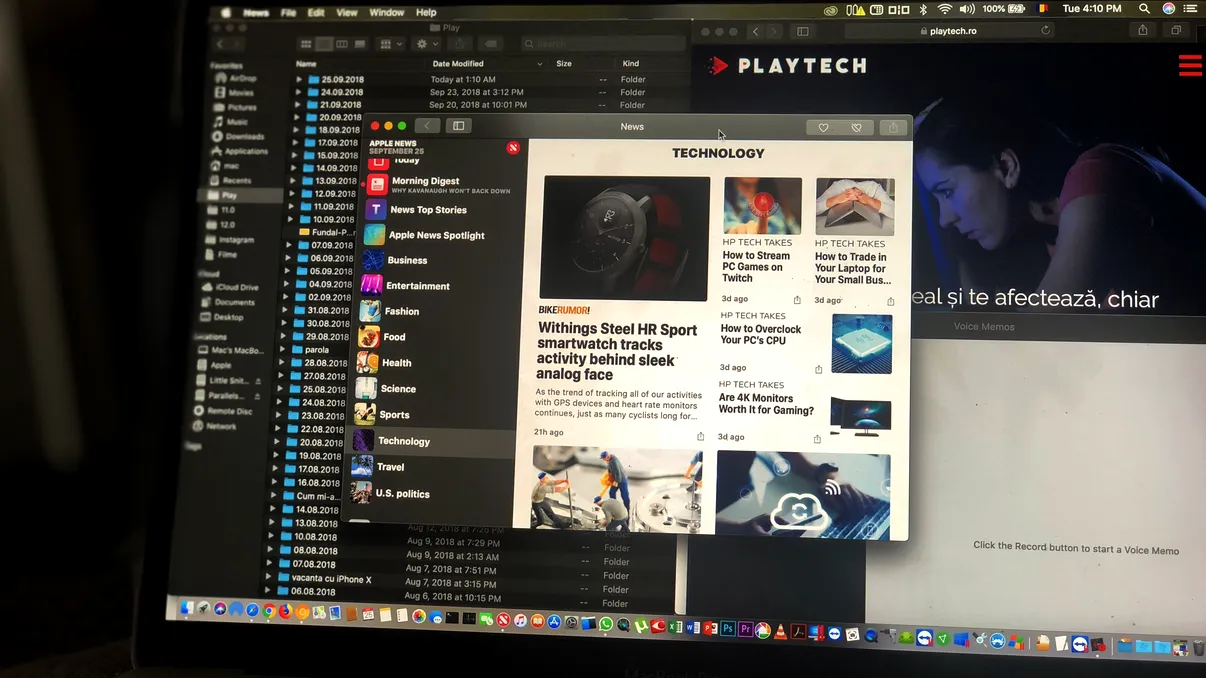Screen dimensions: 1206x678
Task: Go back using News back arrow
Action: click(x=427, y=126)
